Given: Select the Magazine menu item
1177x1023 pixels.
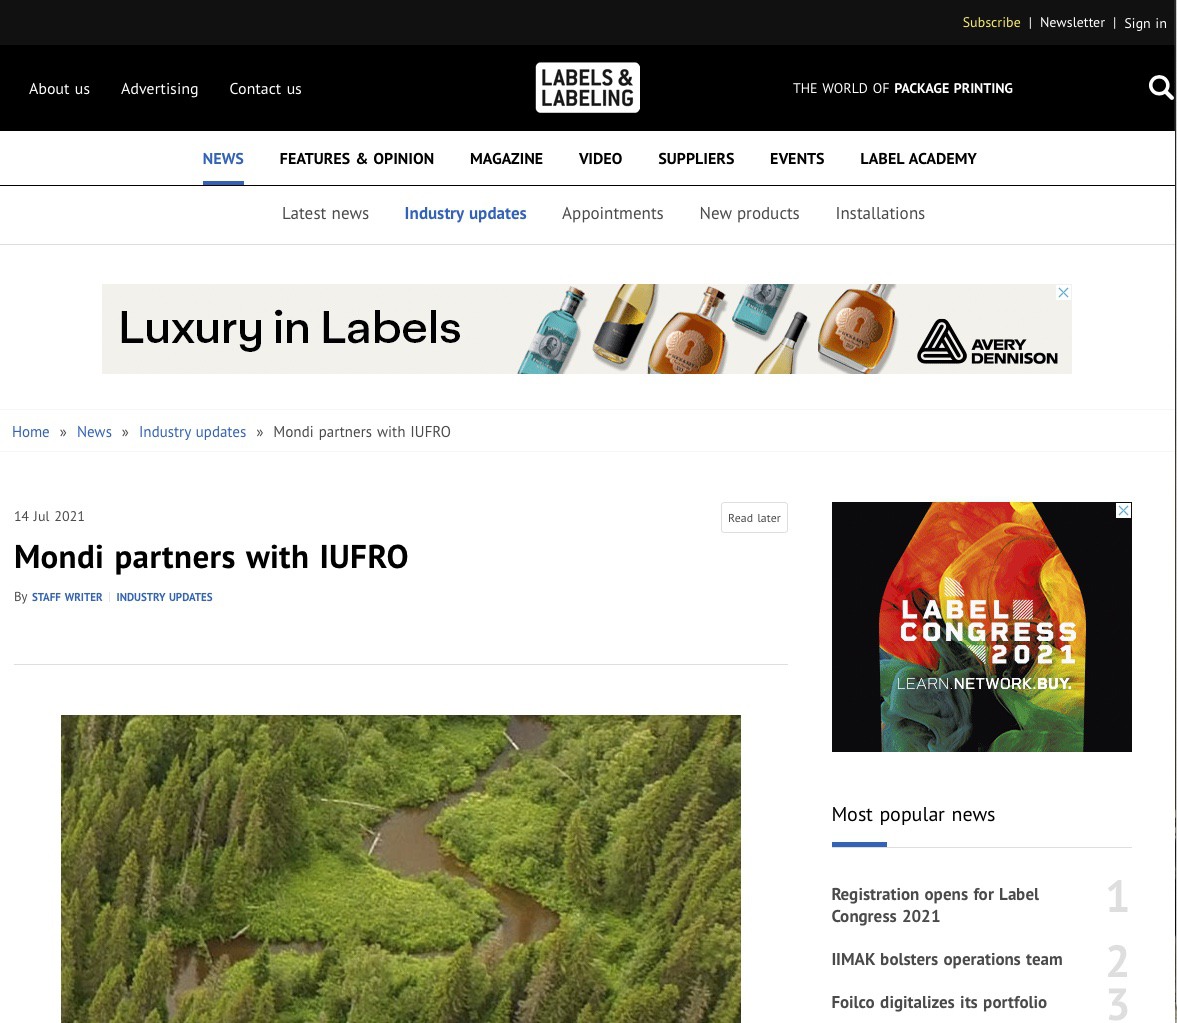Looking at the screenshot, I should pyautogui.click(x=506, y=159).
